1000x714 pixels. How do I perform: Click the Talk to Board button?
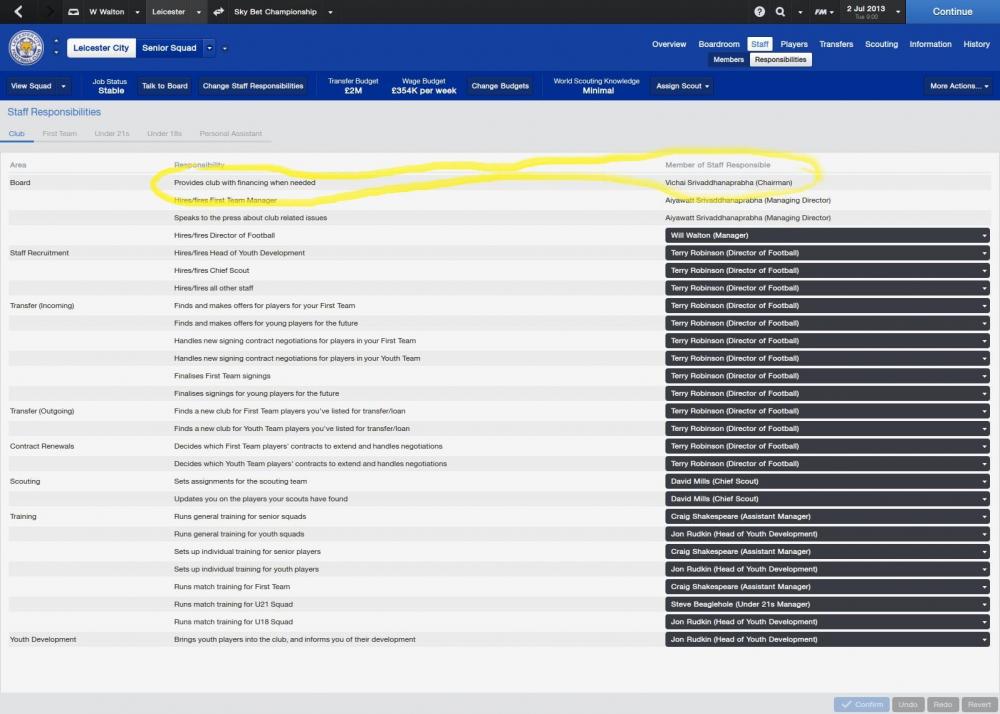[x=164, y=86]
